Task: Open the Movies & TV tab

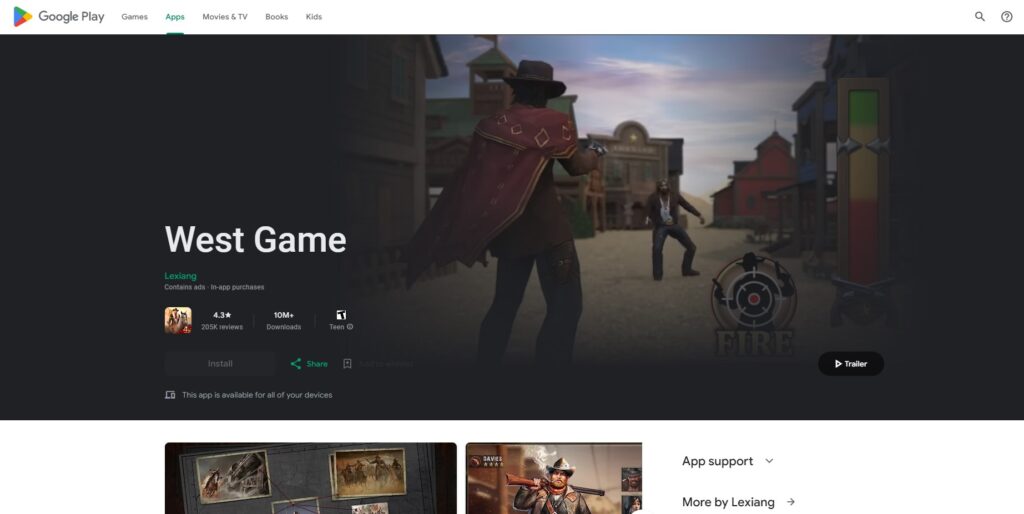Action: 225,17
